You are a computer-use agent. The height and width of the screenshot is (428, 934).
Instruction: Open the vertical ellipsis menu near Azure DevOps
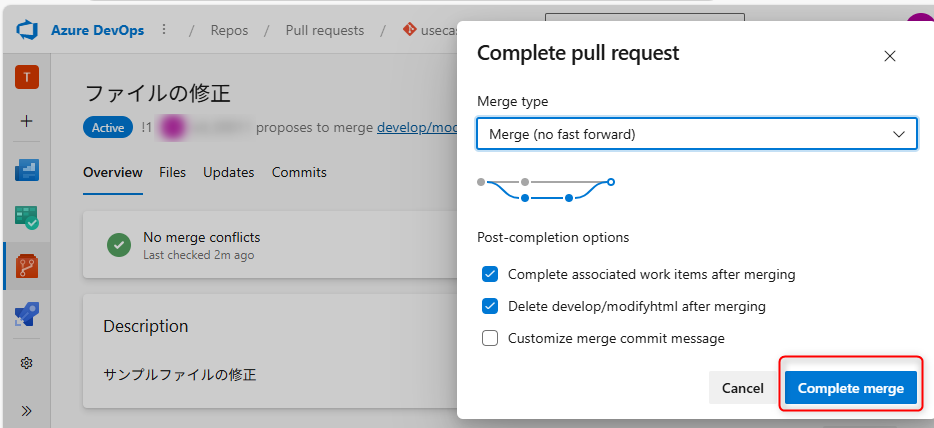[164, 30]
